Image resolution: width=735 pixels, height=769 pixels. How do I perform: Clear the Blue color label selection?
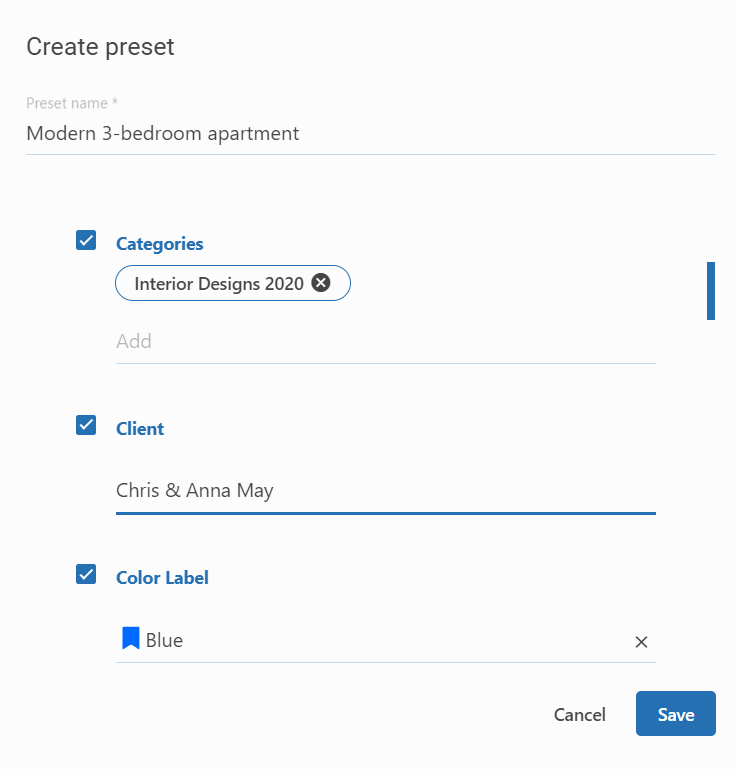tap(641, 642)
